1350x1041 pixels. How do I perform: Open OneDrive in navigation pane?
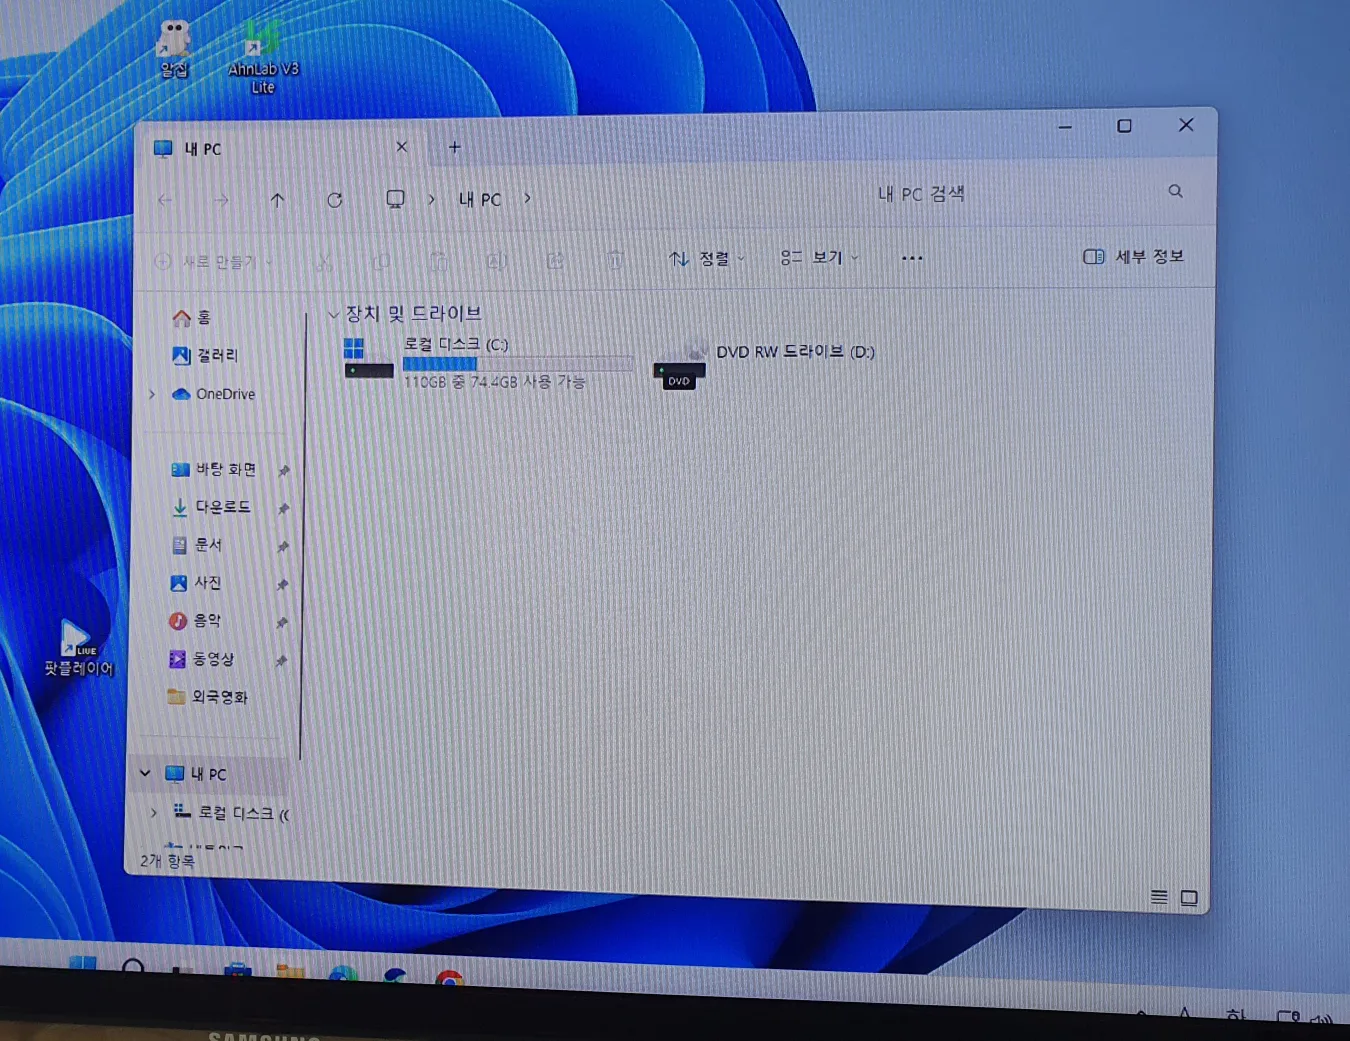(214, 394)
